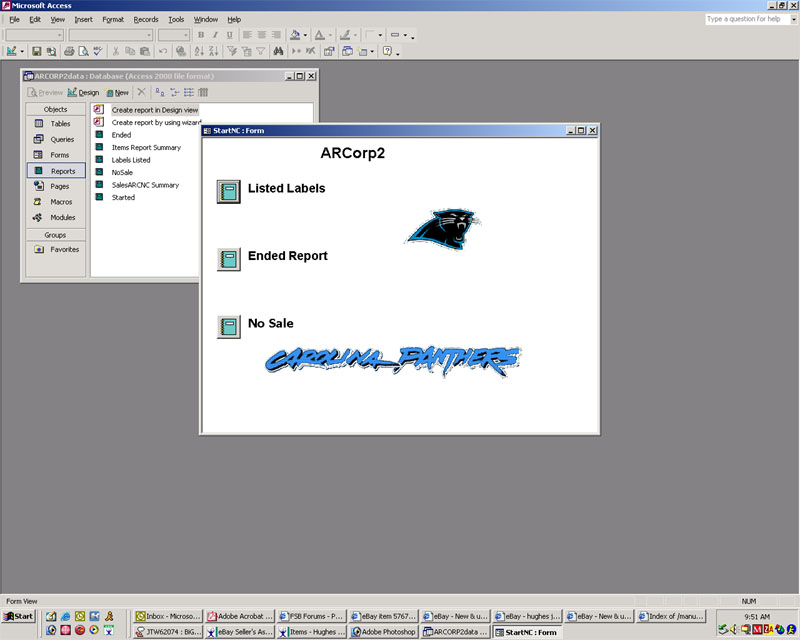Open the Format menu
Screen dimensions: 800x640
(x=113, y=19)
